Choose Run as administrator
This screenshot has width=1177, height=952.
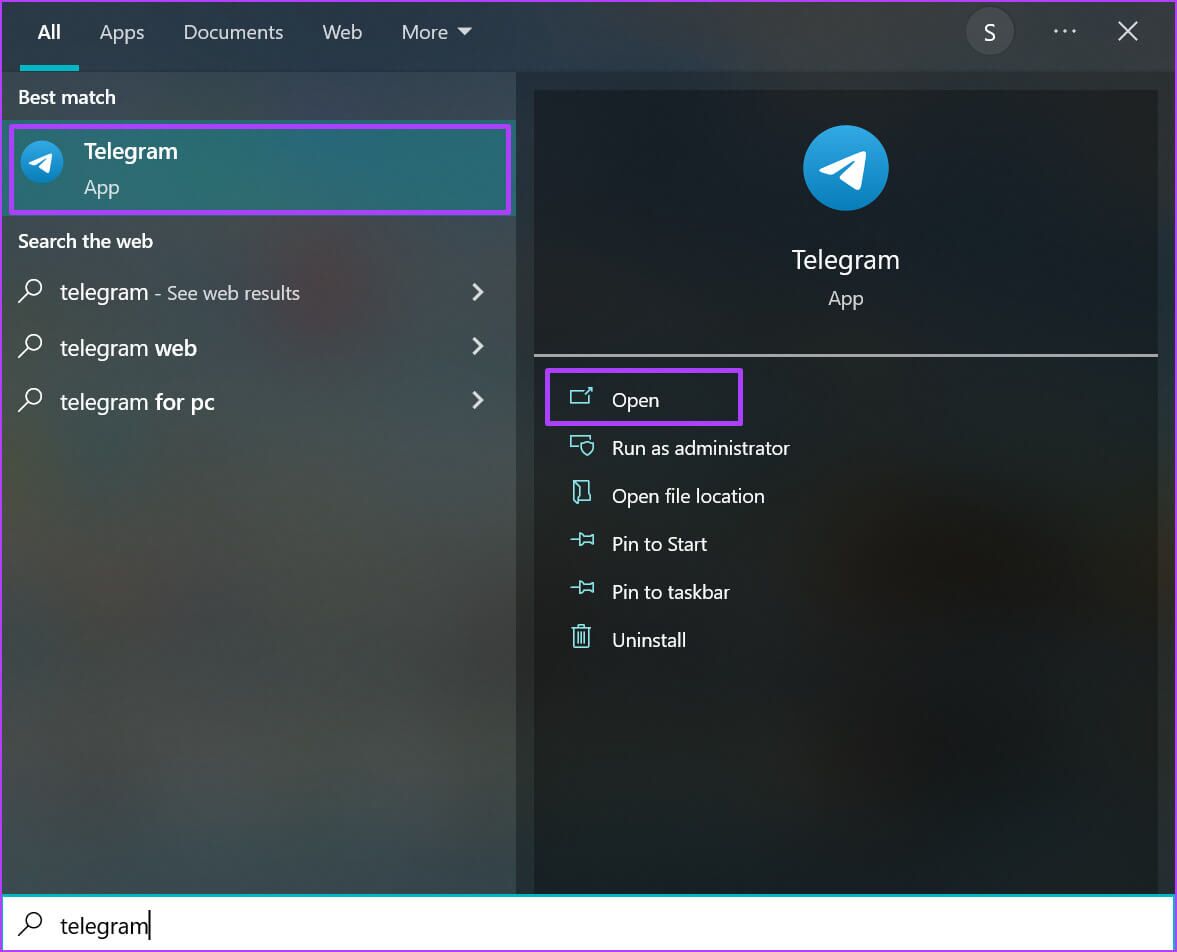(x=700, y=448)
